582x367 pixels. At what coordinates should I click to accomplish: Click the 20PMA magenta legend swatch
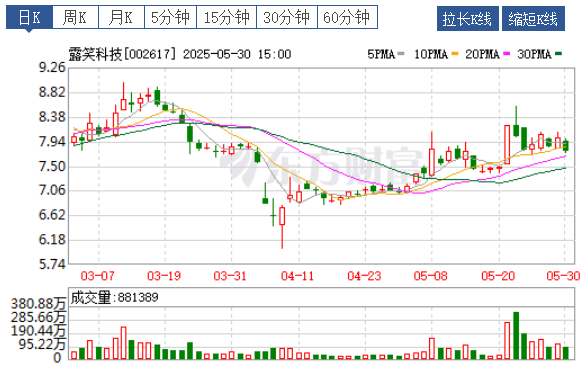coord(507,54)
